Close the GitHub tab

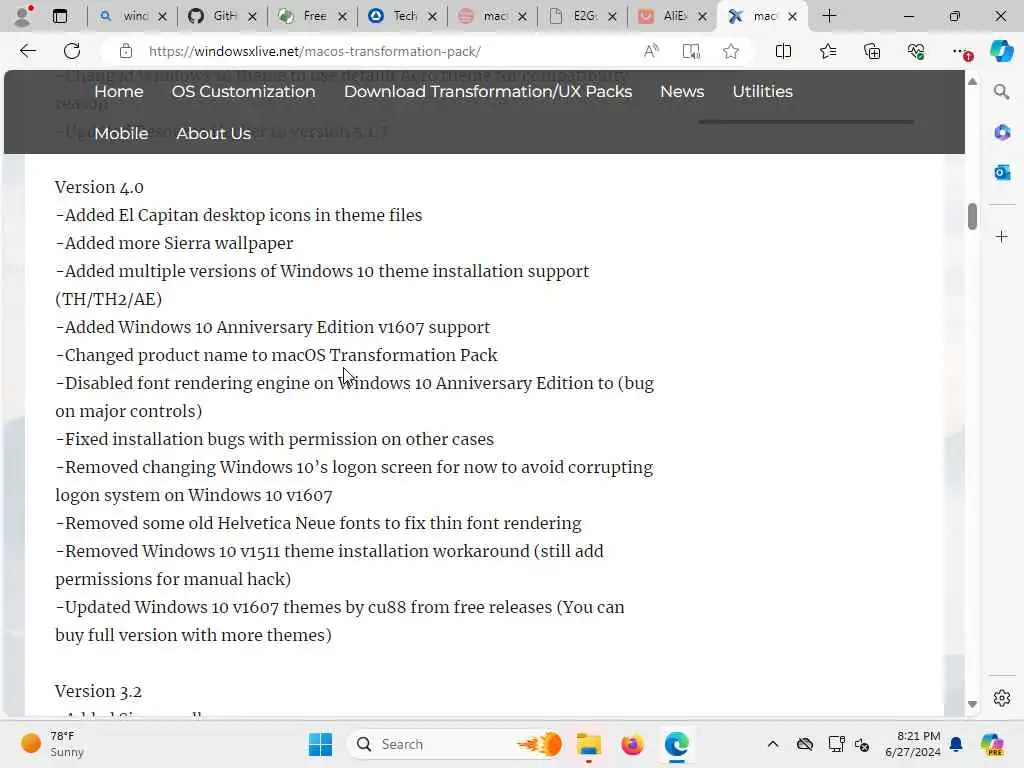[x=252, y=16]
